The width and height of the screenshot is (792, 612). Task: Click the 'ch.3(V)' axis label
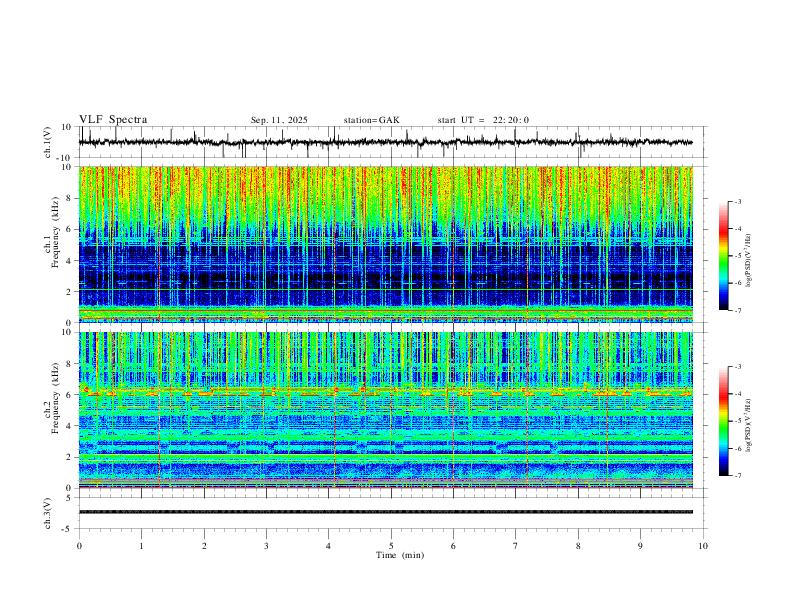(x=48, y=513)
